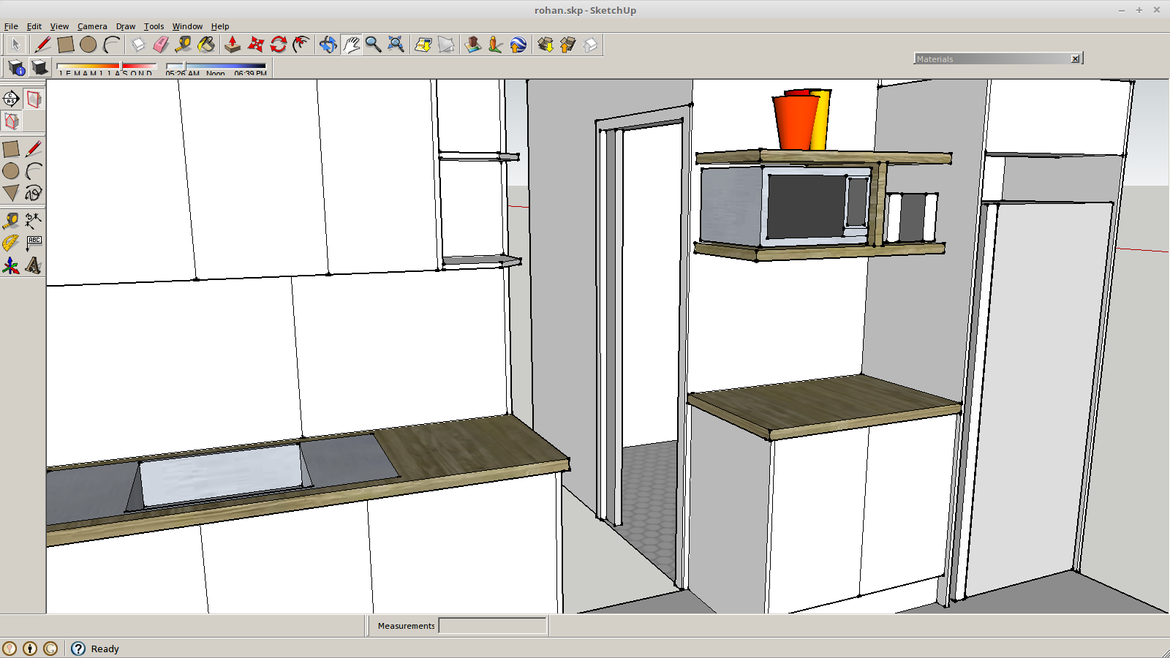Activate the Push/Pull tool
The height and width of the screenshot is (658, 1170).
232,44
